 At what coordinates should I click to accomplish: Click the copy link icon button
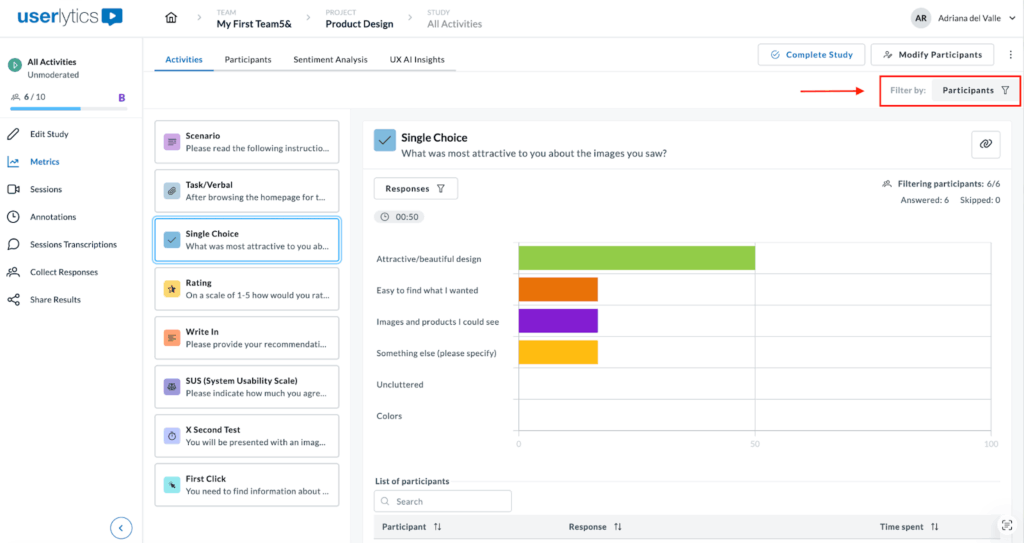[x=985, y=145]
